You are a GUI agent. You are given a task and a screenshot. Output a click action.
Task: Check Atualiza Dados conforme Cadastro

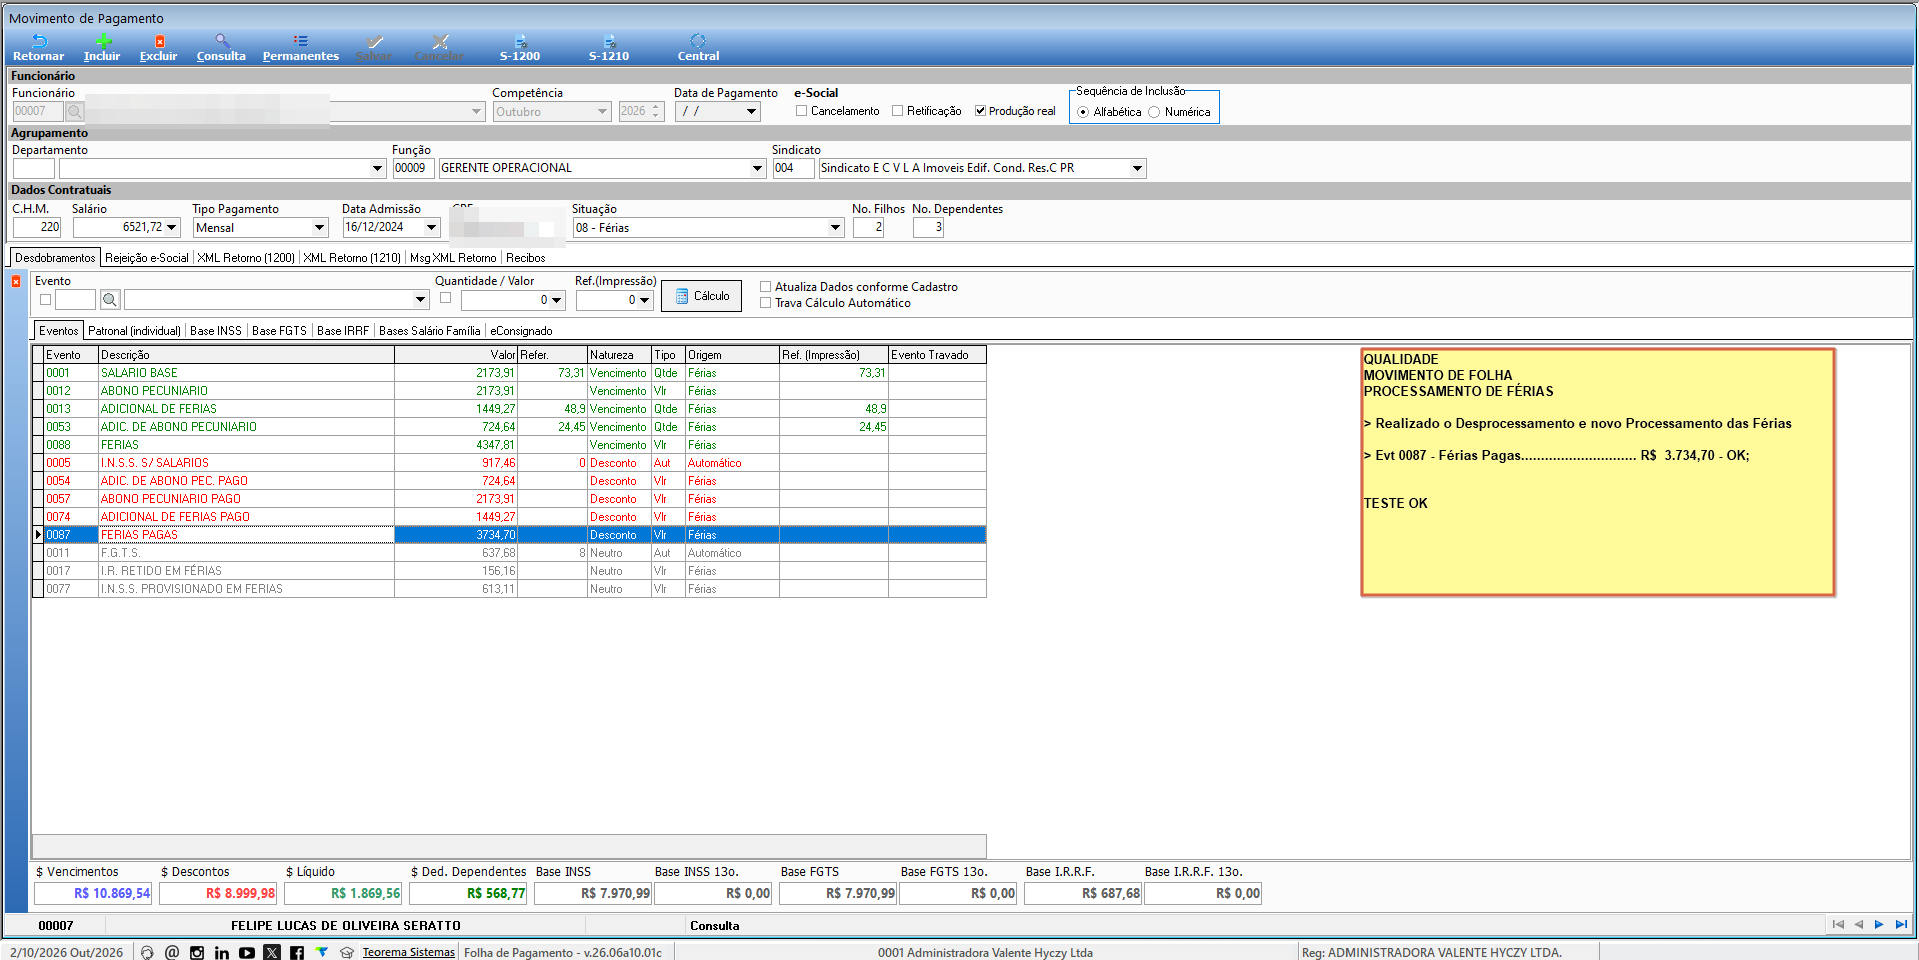[x=766, y=287]
